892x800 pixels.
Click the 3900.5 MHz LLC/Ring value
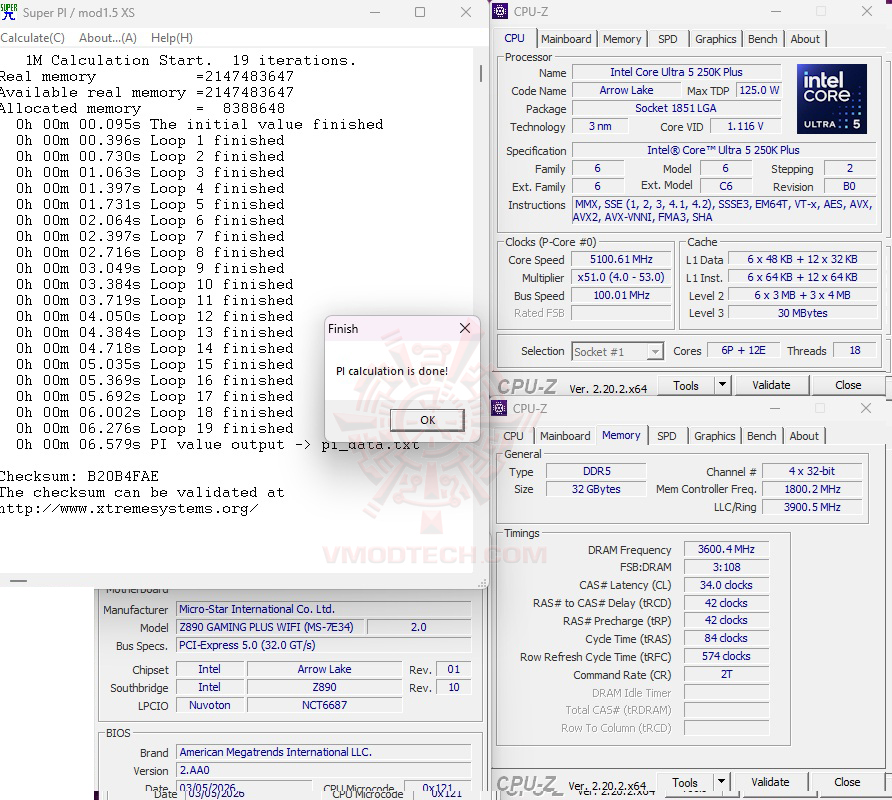(x=812, y=507)
